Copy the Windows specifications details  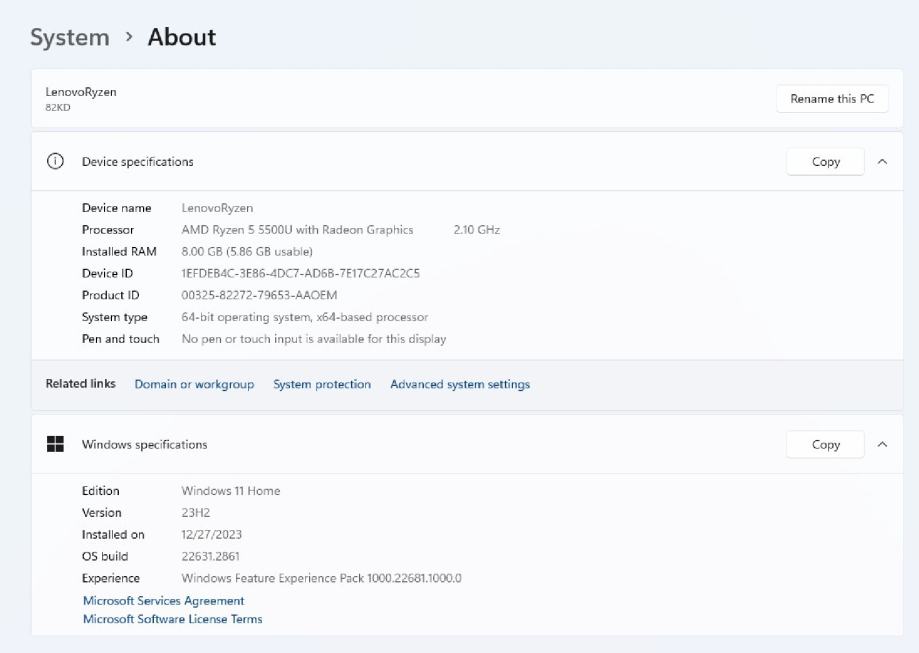click(825, 444)
